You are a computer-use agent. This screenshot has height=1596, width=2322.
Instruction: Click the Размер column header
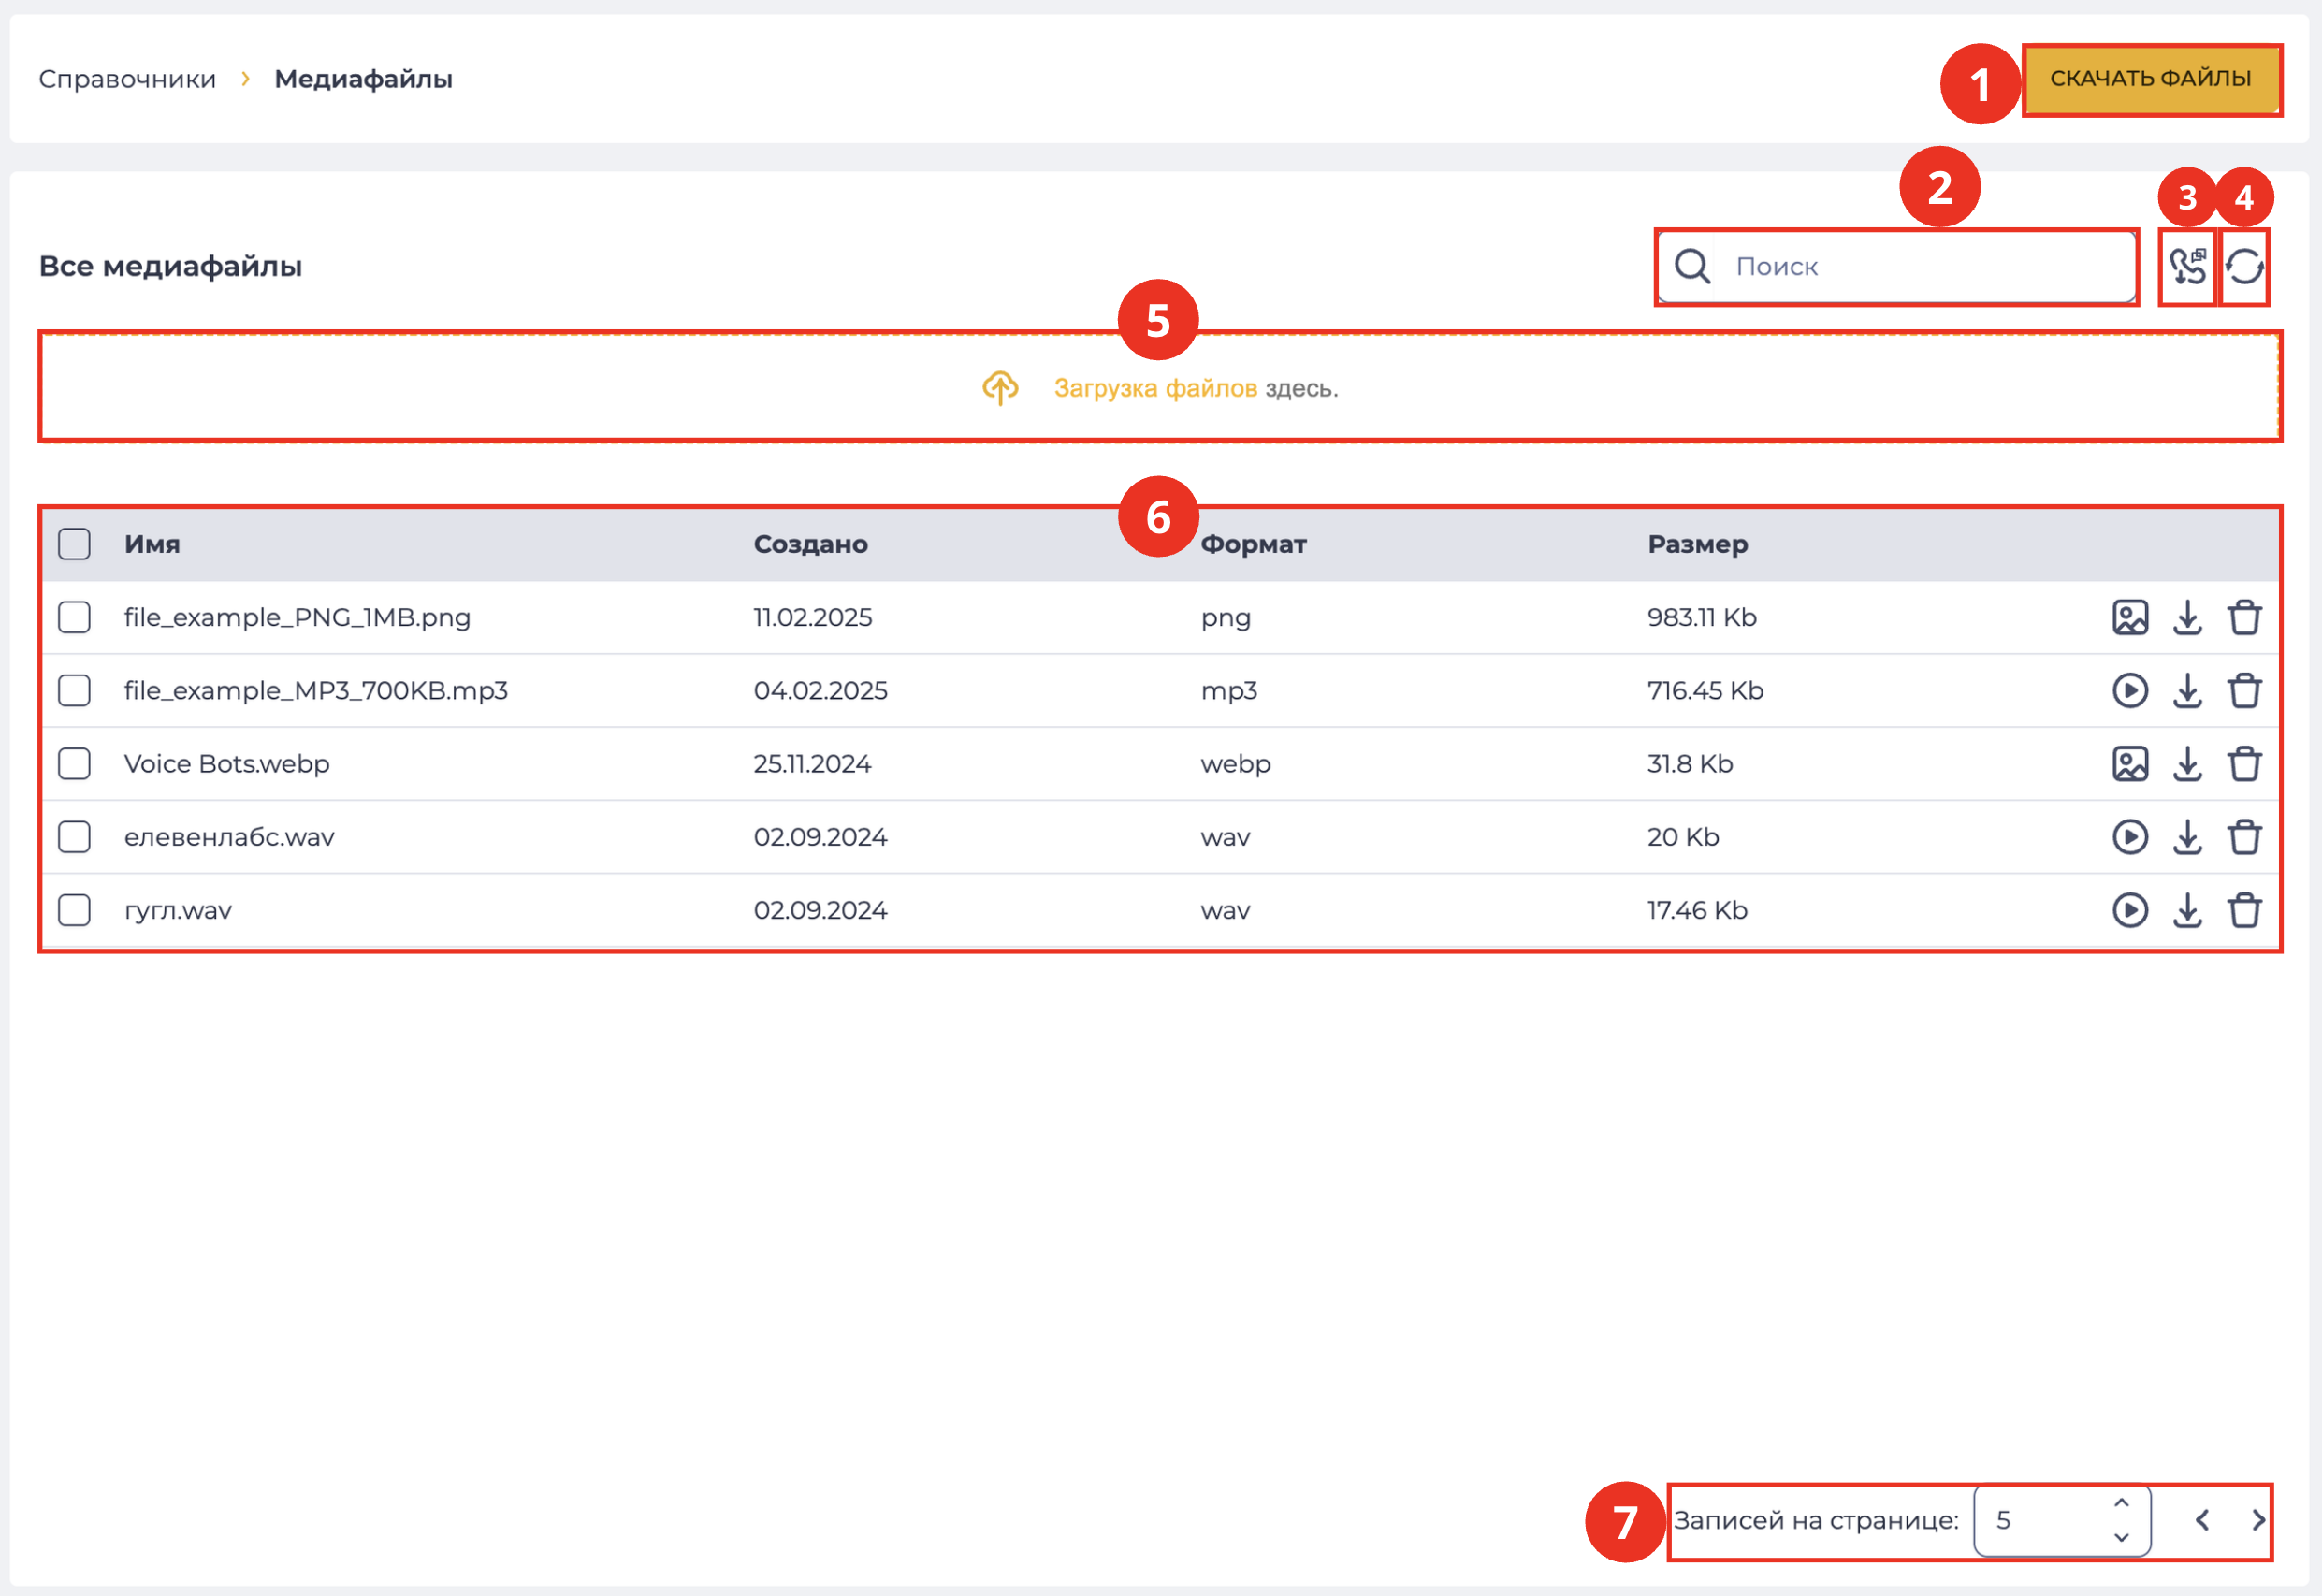(x=1697, y=544)
